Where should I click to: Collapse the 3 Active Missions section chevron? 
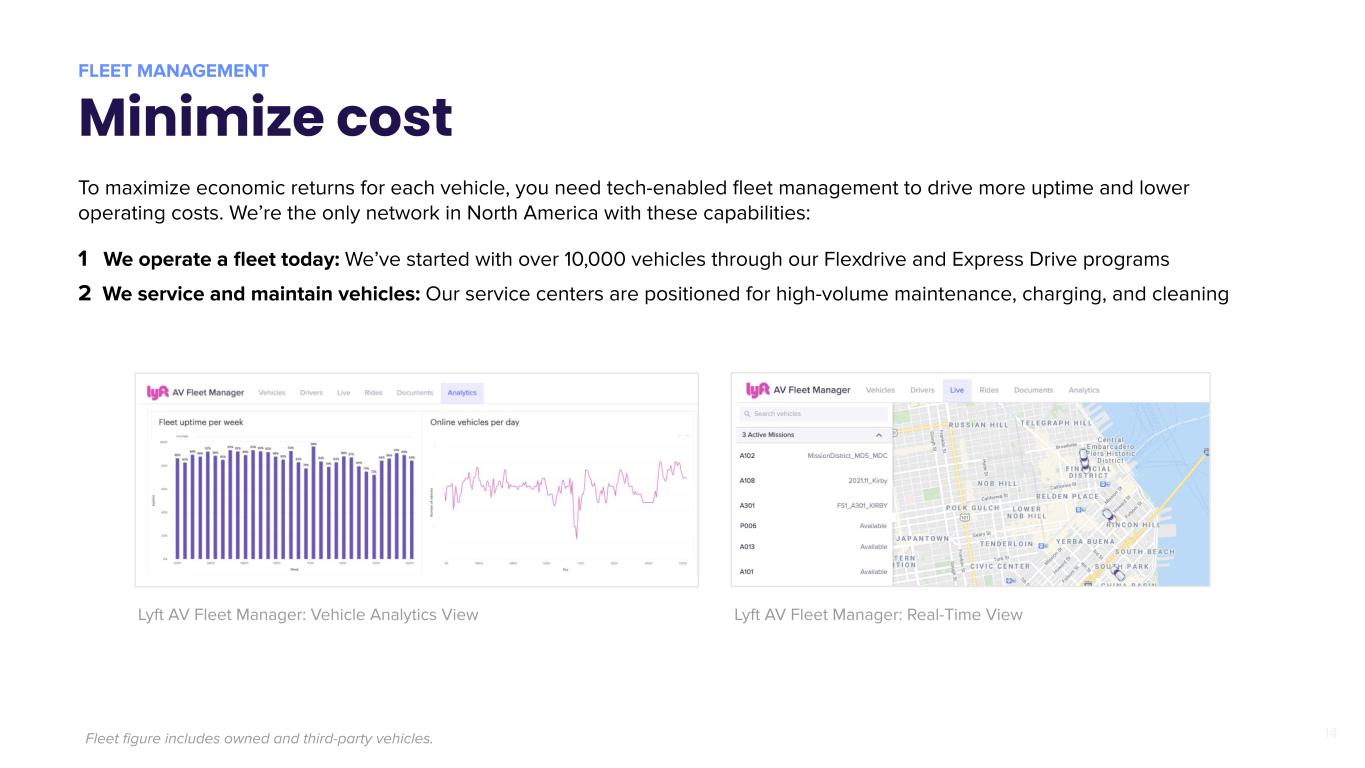coord(878,435)
